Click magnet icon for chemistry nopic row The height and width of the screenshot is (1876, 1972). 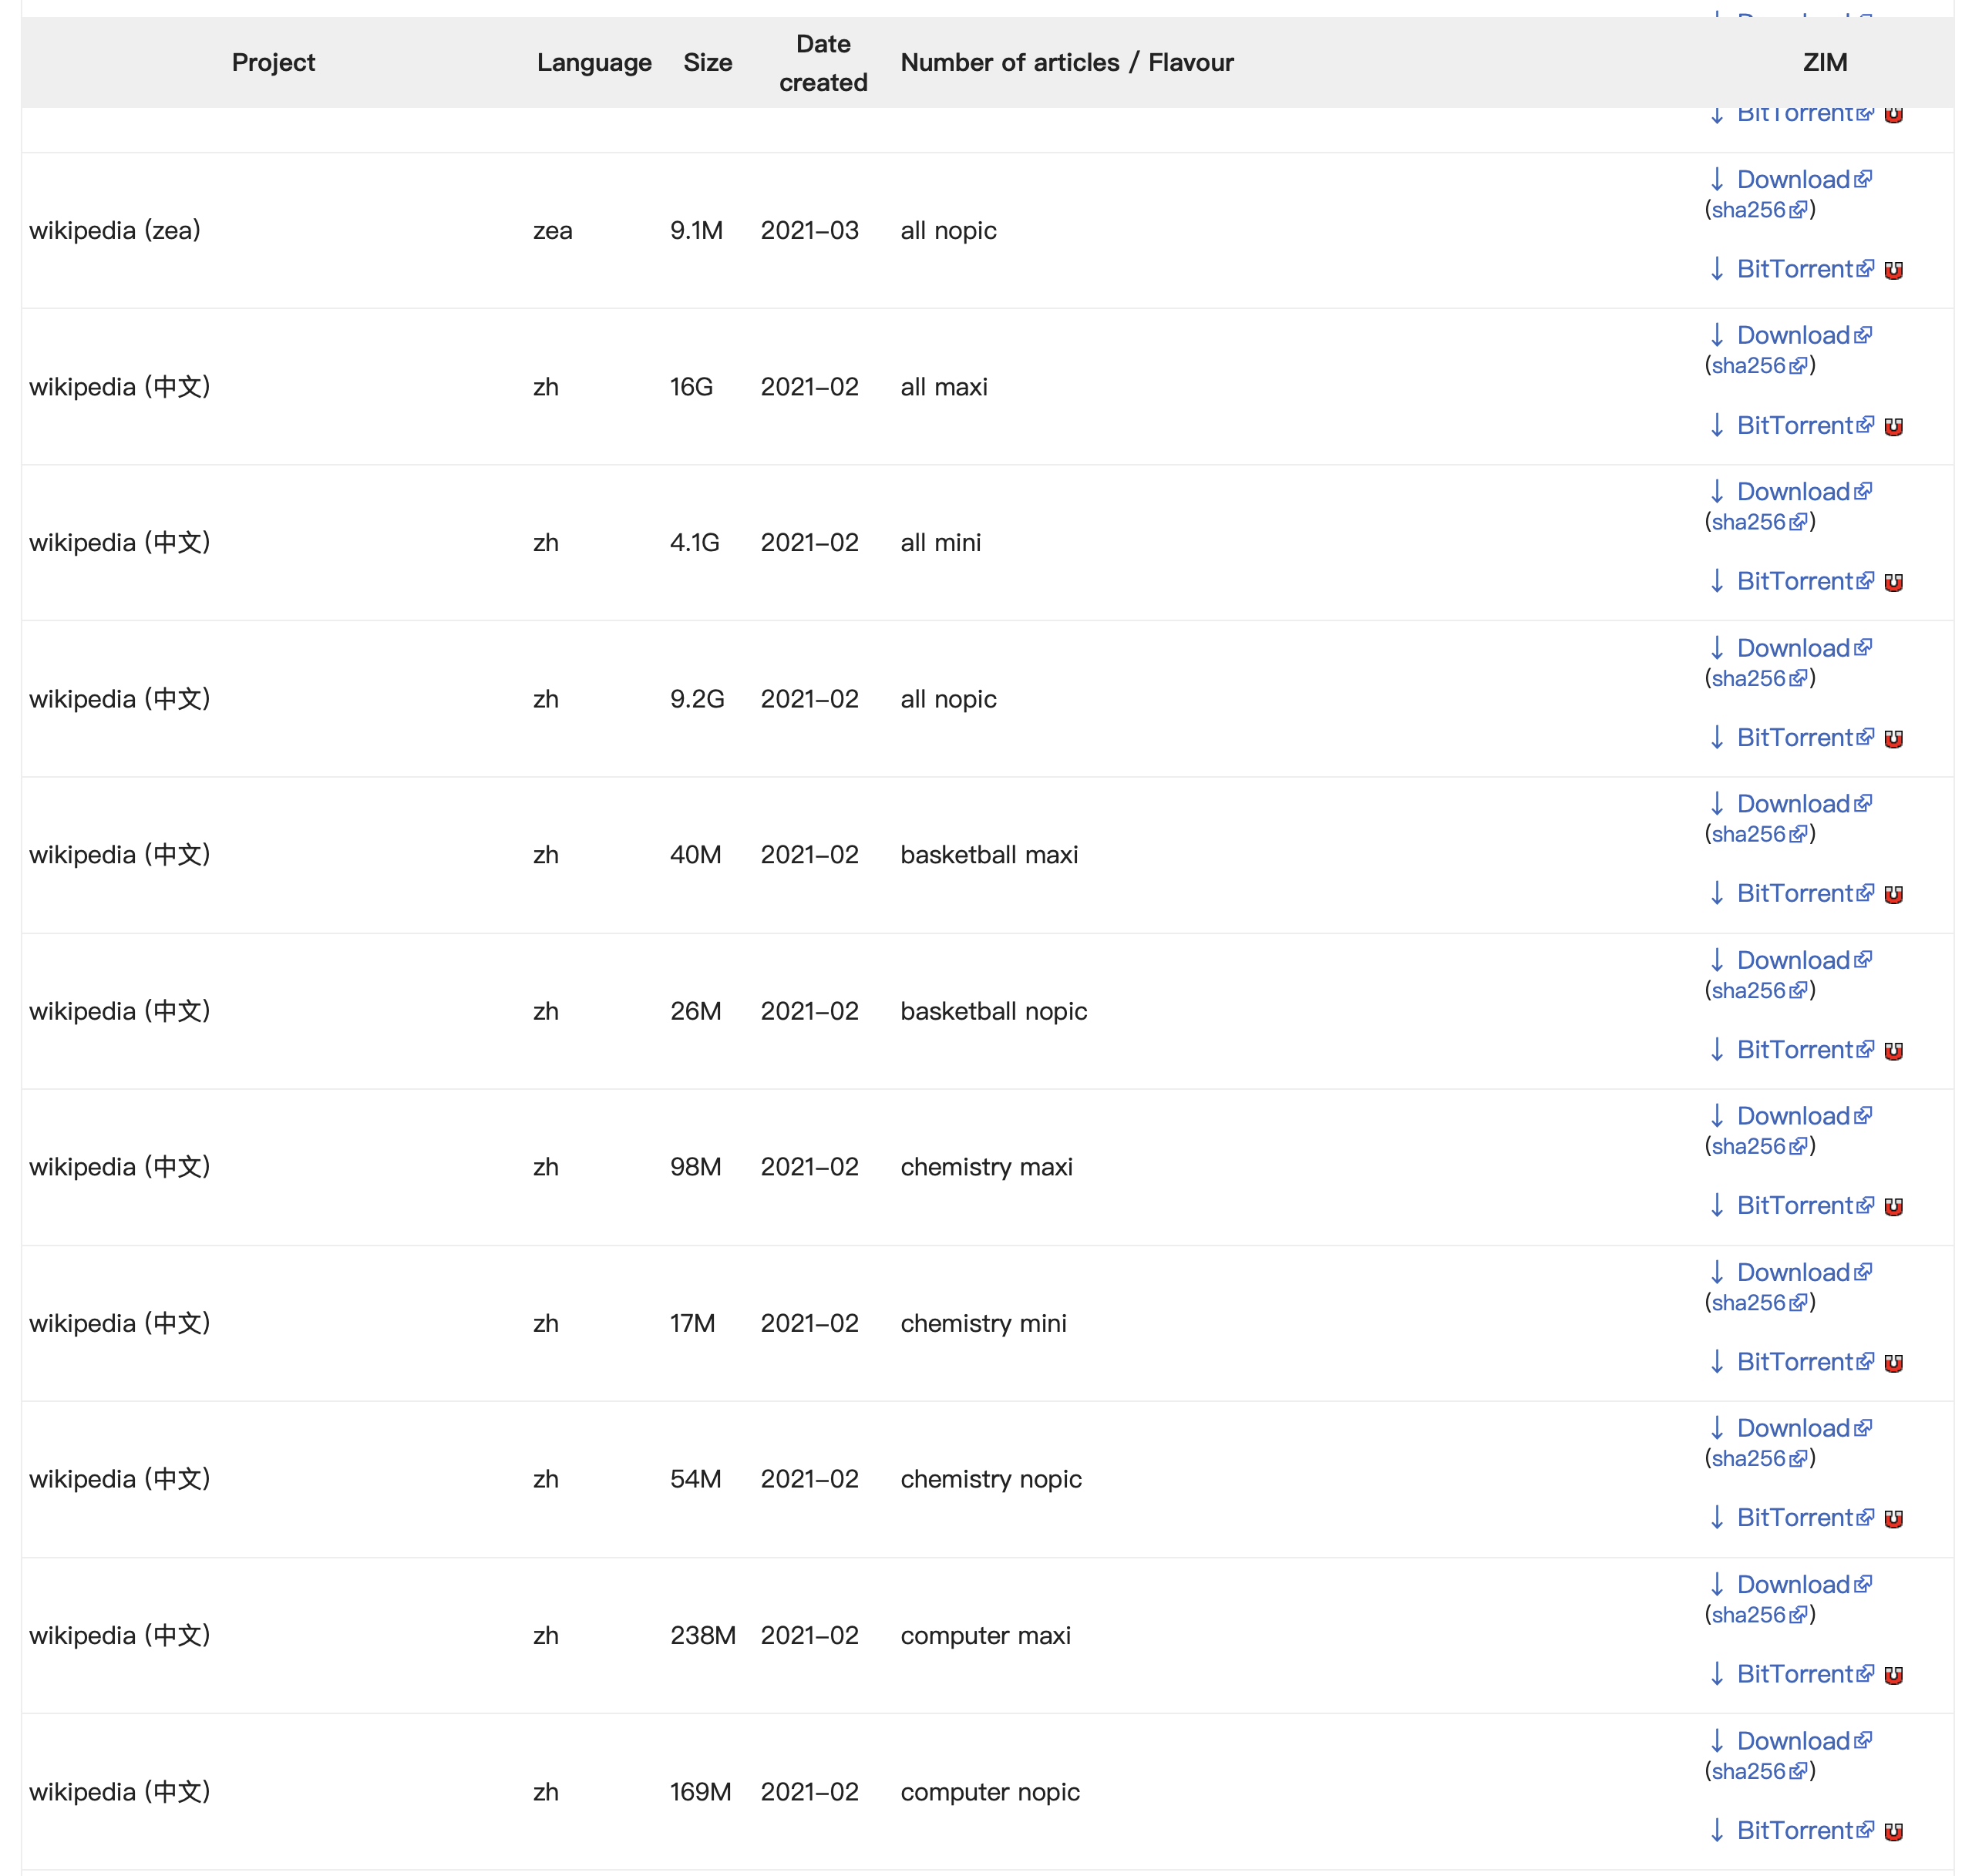(x=1893, y=1519)
